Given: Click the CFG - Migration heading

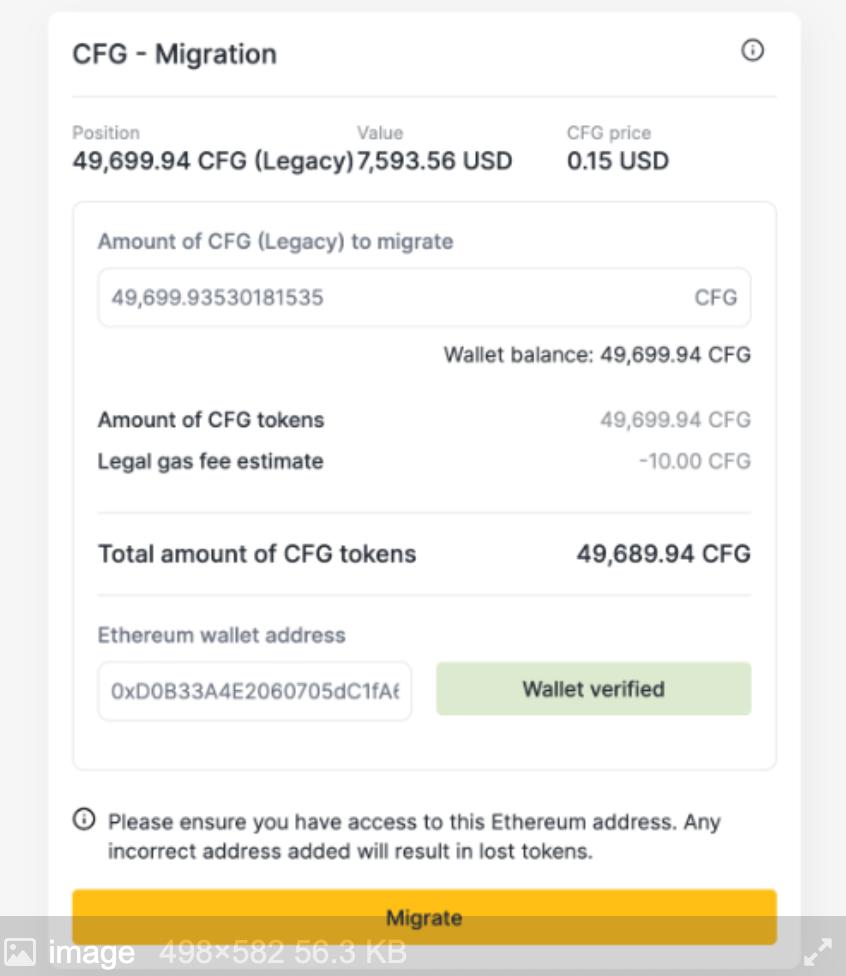Looking at the screenshot, I should 175,54.
